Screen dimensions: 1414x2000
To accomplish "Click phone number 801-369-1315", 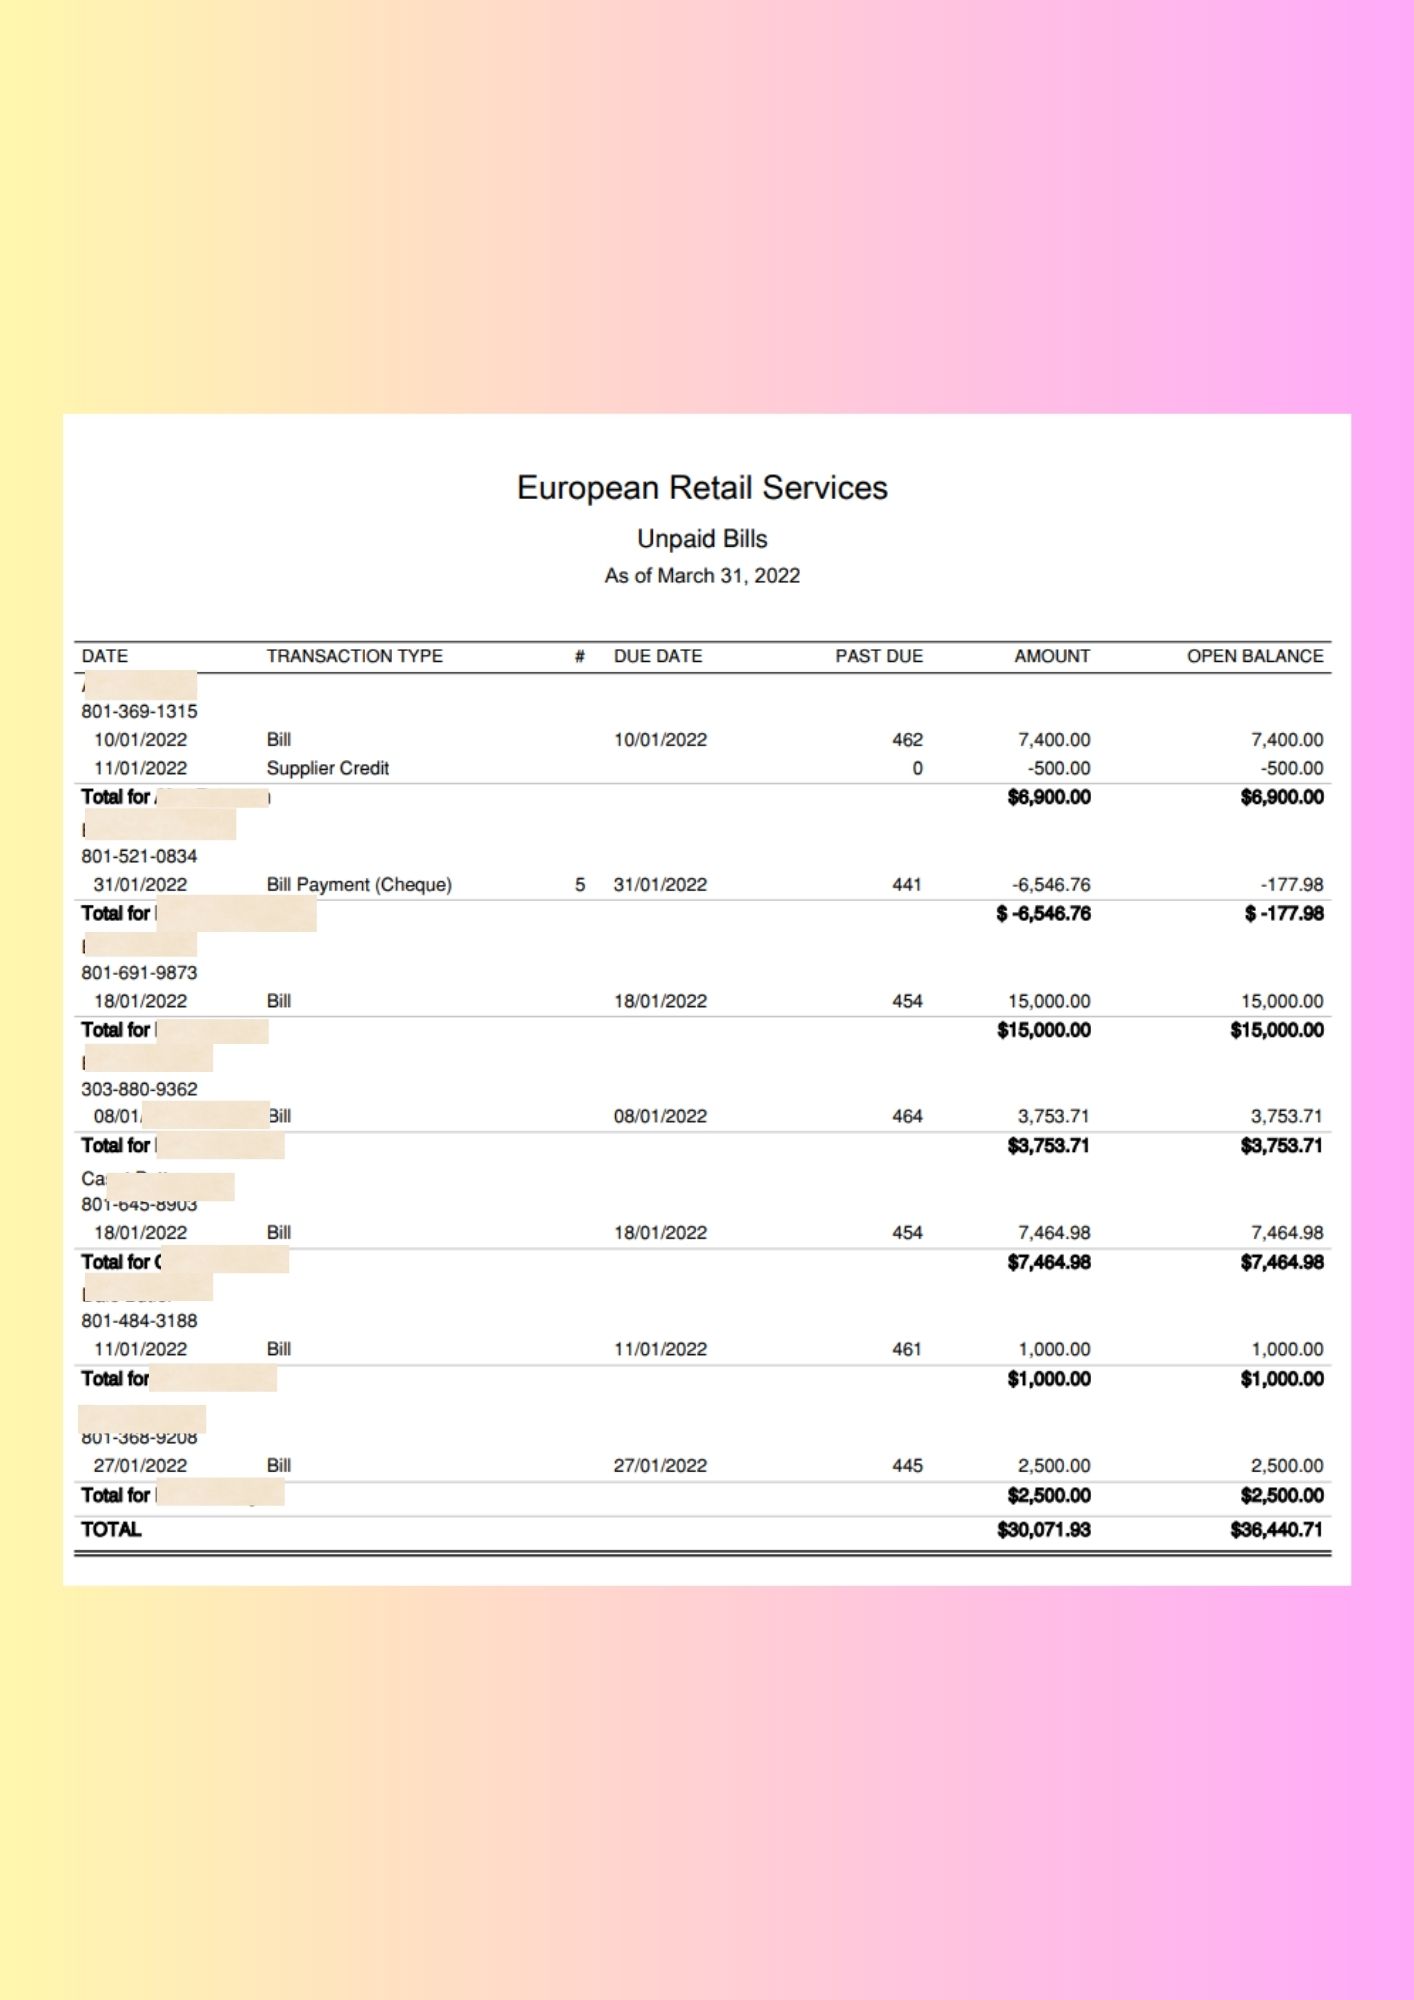I will coord(139,711).
